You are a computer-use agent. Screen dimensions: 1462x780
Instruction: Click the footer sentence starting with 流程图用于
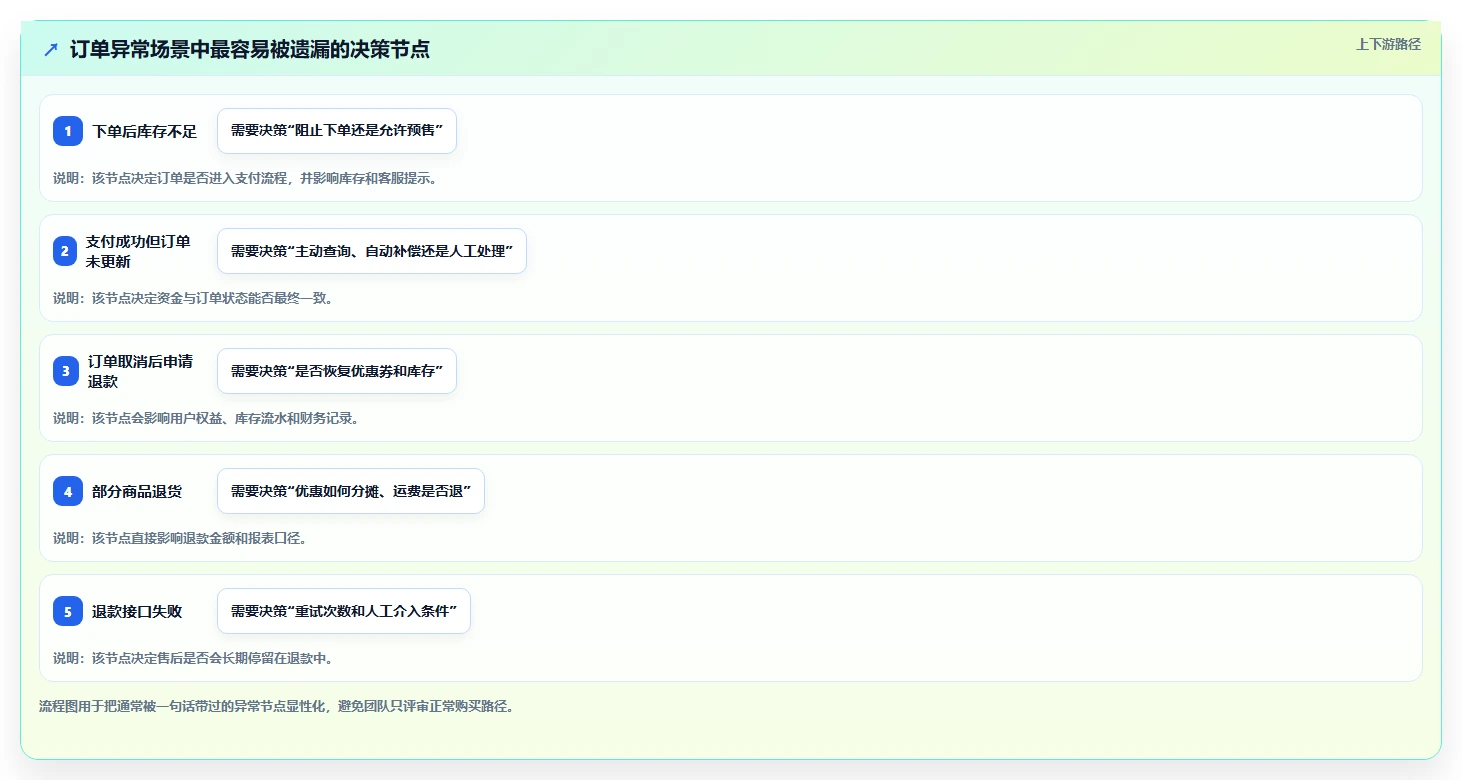pyautogui.click(x=276, y=706)
